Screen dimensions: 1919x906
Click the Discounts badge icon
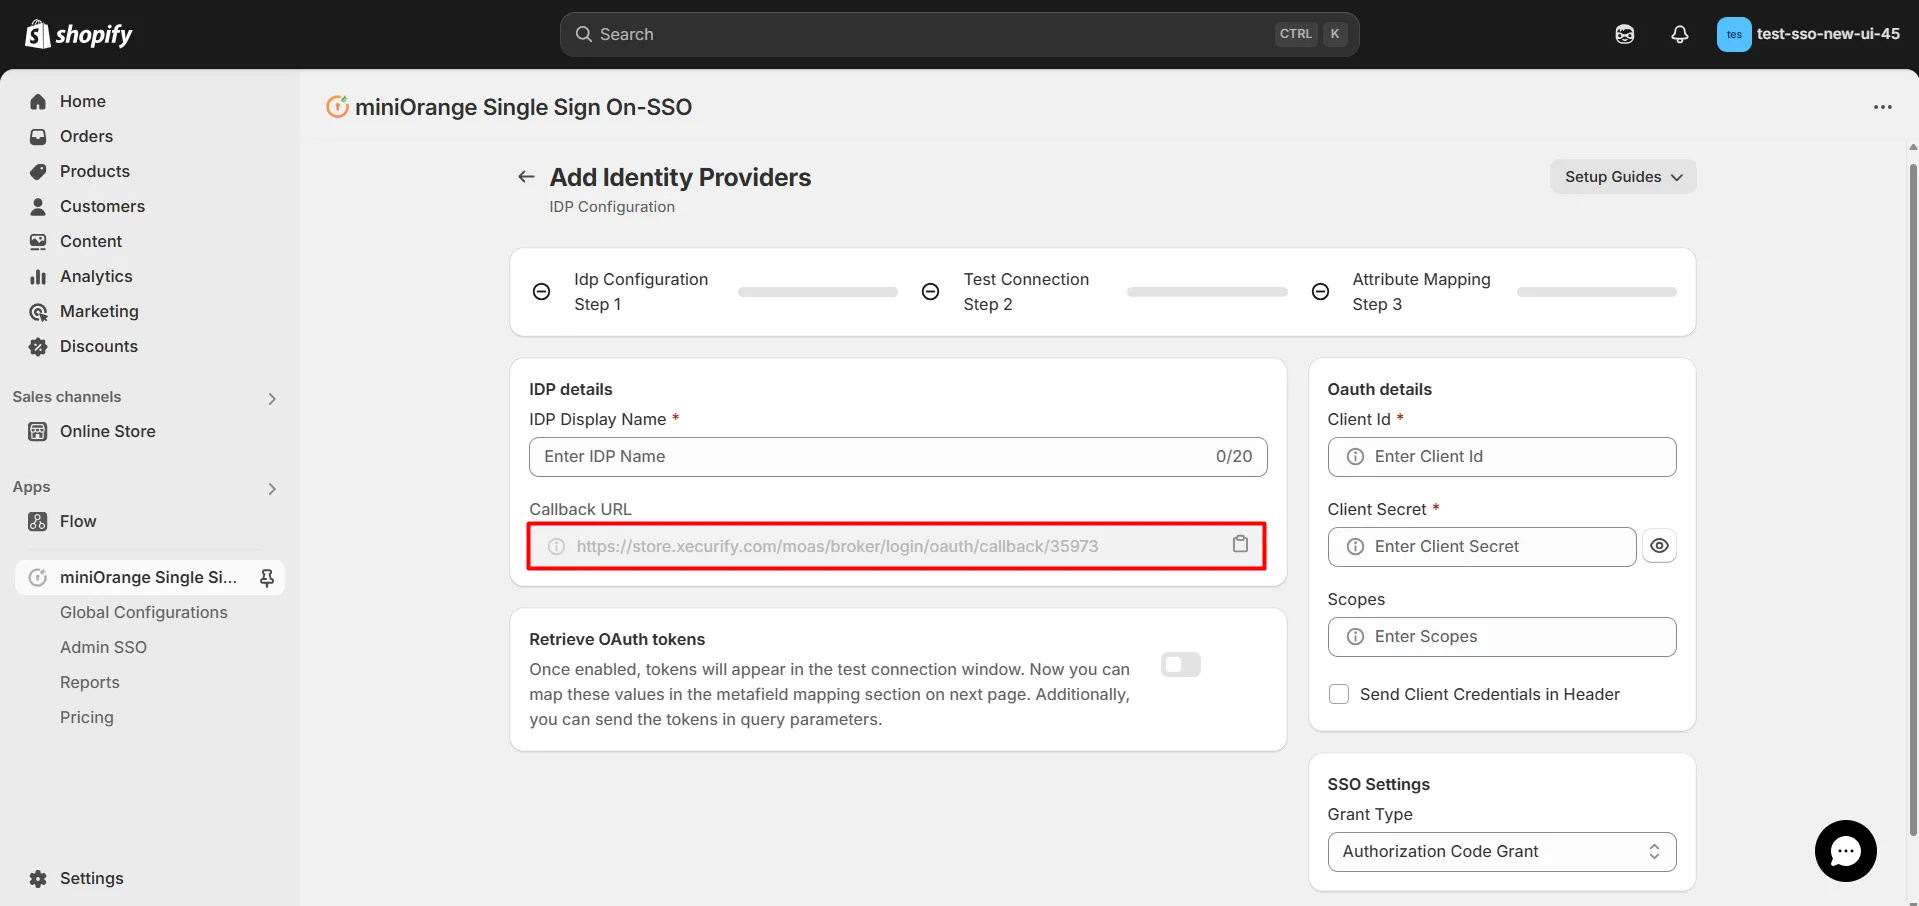tap(38, 346)
